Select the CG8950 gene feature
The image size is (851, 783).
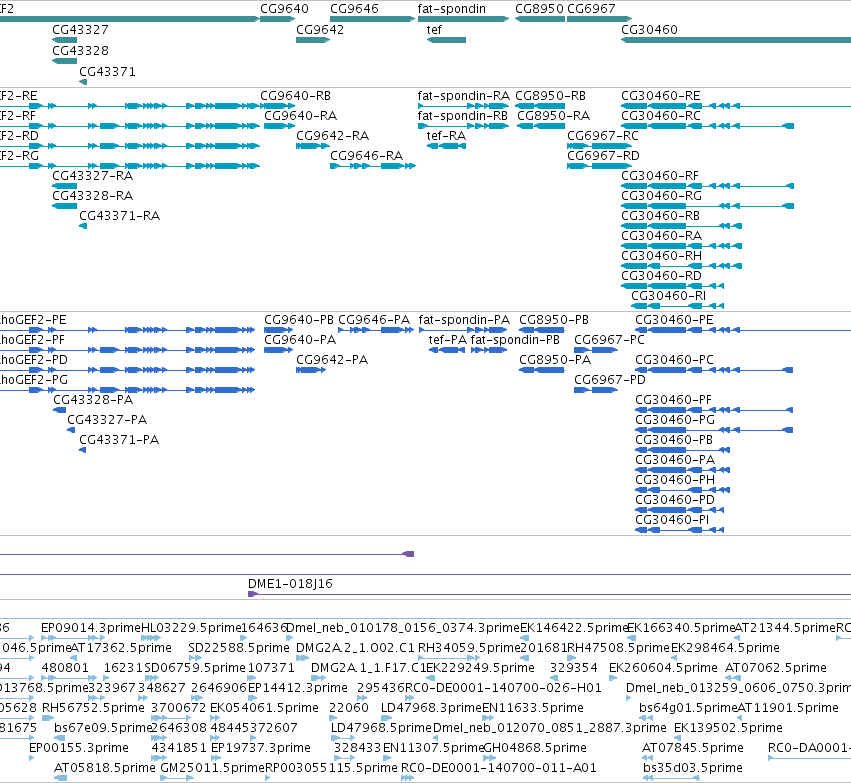click(540, 19)
